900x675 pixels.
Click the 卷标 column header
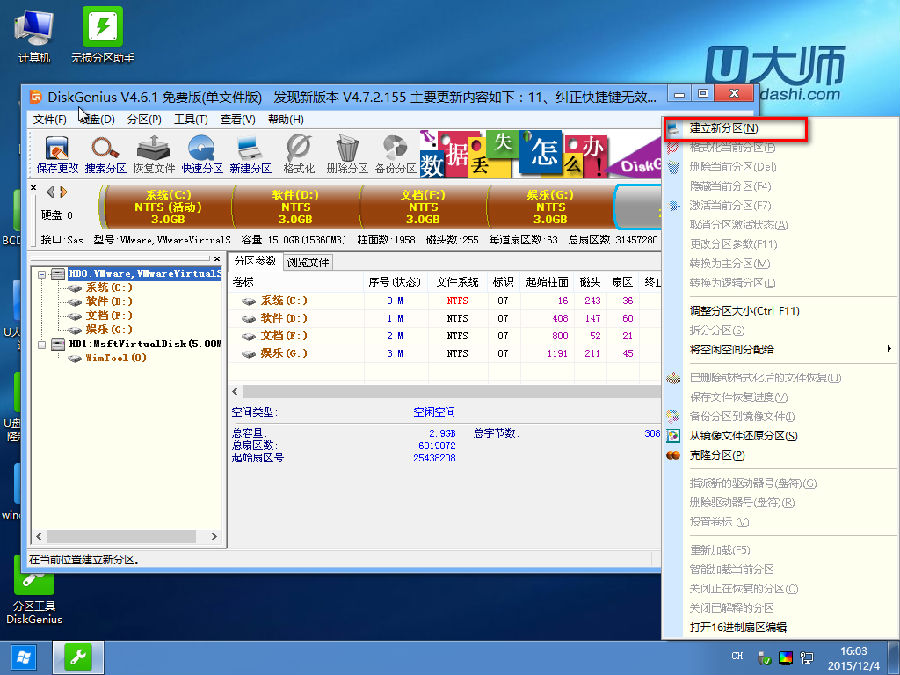pyautogui.click(x=297, y=282)
